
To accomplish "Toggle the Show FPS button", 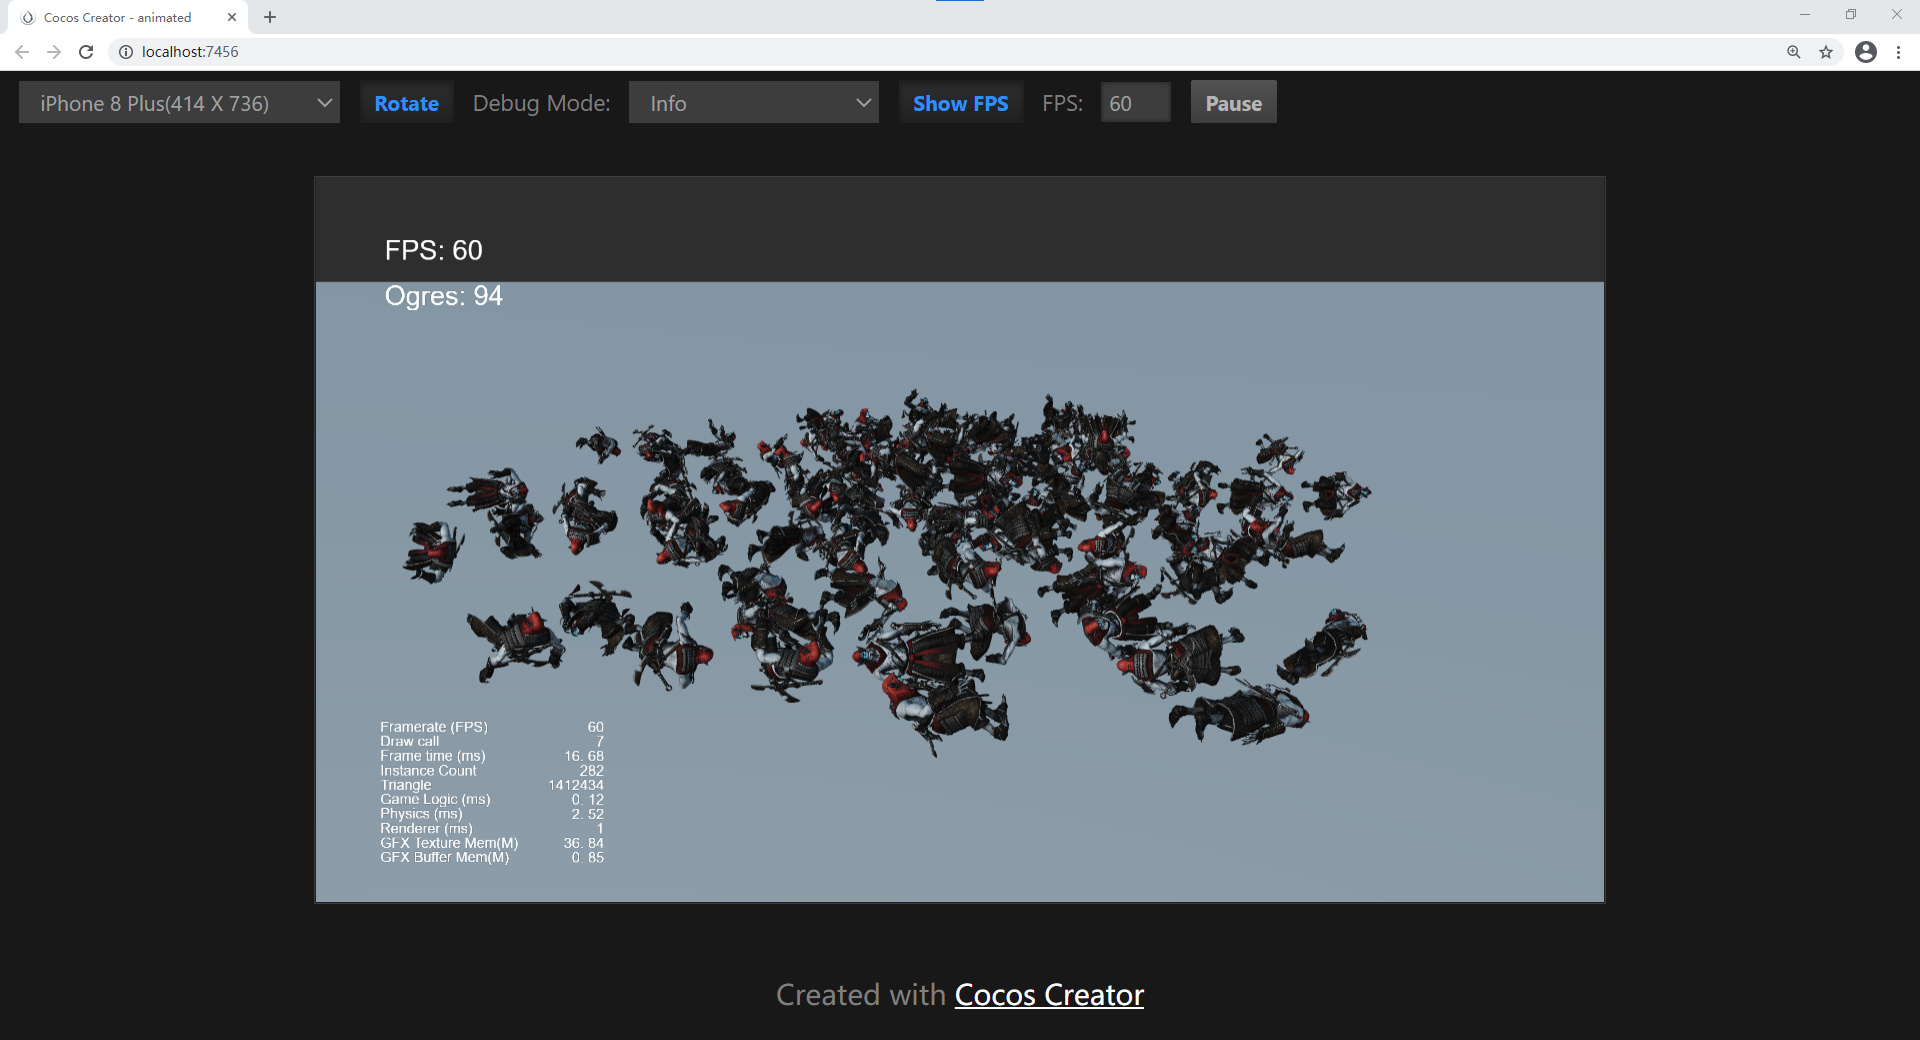I will (x=960, y=103).
